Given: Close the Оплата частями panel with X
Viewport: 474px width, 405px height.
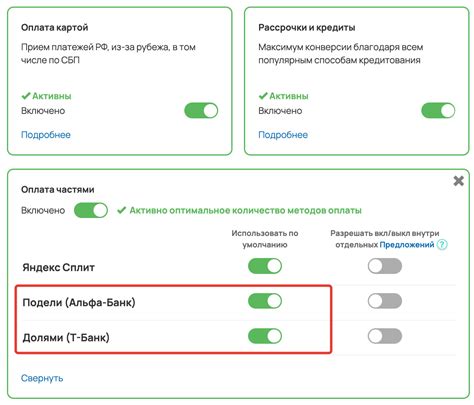Looking at the screenshot, I should click(x=459, y=181).
